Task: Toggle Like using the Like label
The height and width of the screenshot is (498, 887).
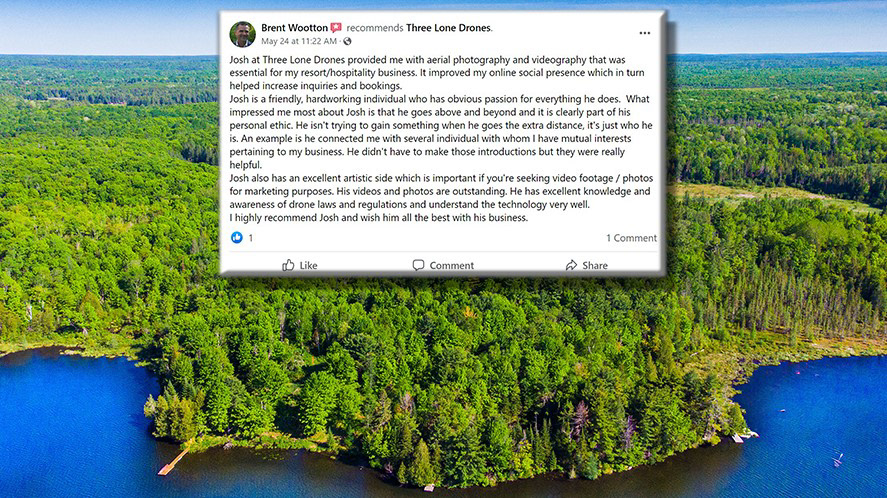Action: [308, 265]
